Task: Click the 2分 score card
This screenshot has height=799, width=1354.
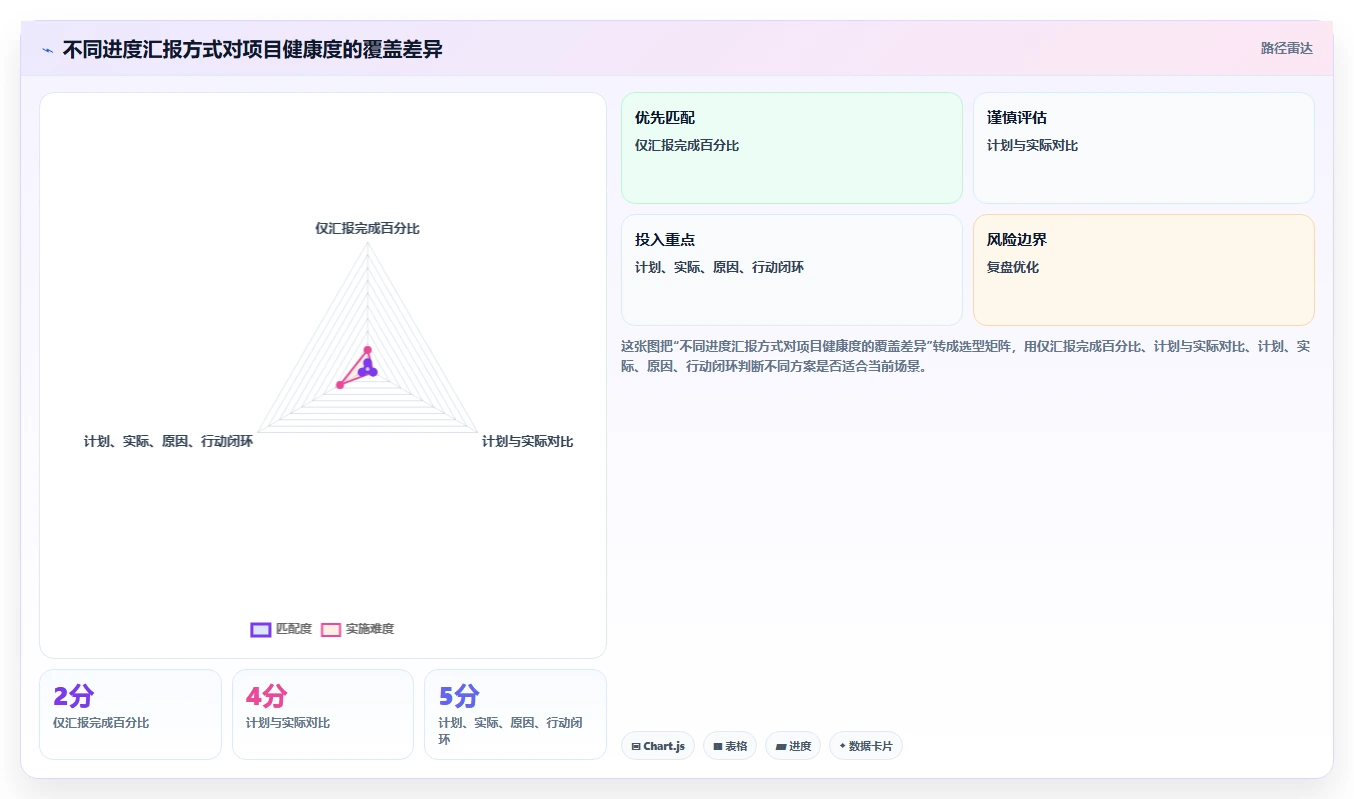Action: point(130,714)
